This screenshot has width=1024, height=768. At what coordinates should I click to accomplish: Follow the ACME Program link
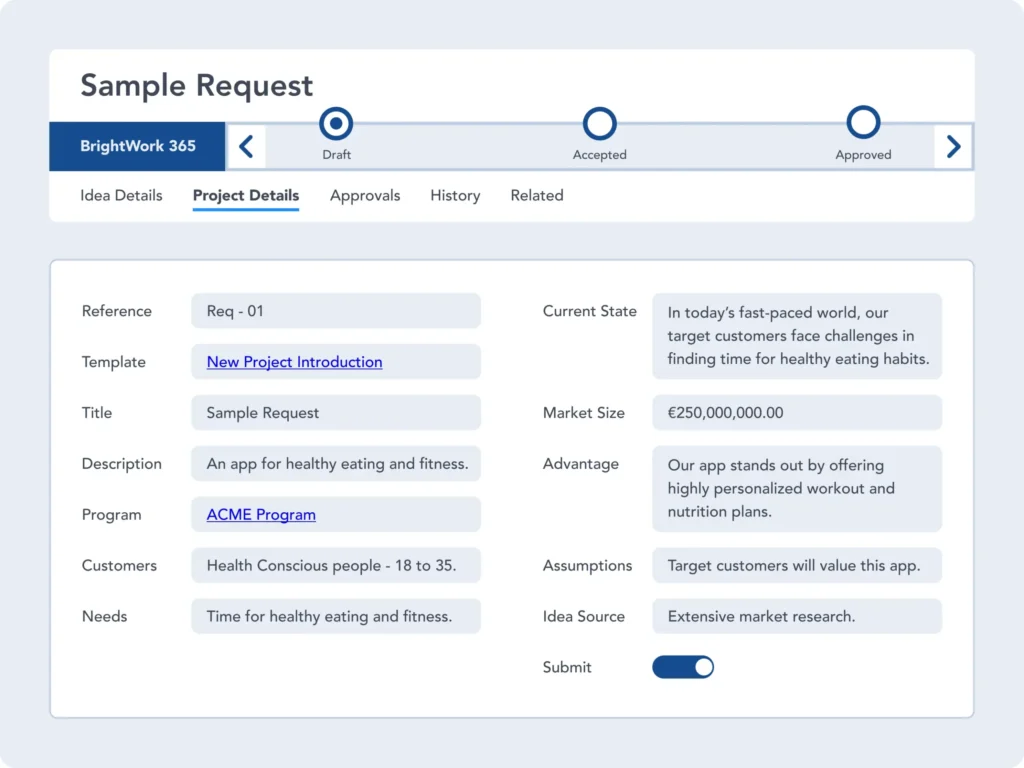261,515
